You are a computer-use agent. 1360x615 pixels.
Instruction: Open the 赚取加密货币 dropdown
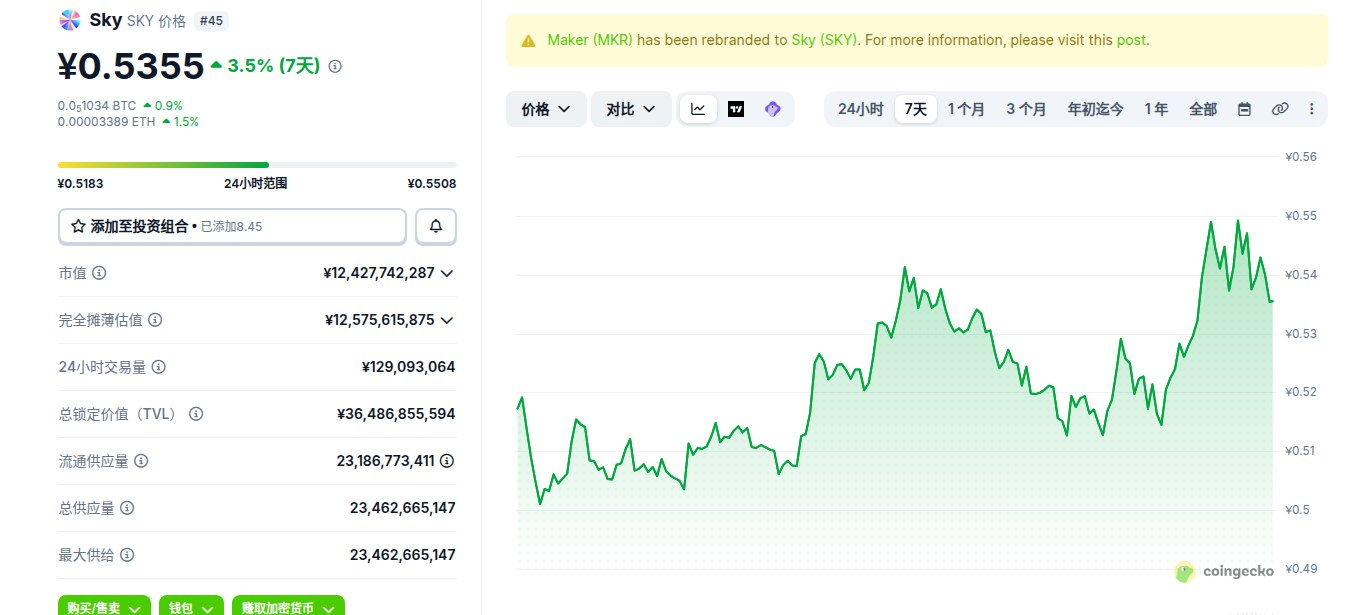click(x=288, y=606)
